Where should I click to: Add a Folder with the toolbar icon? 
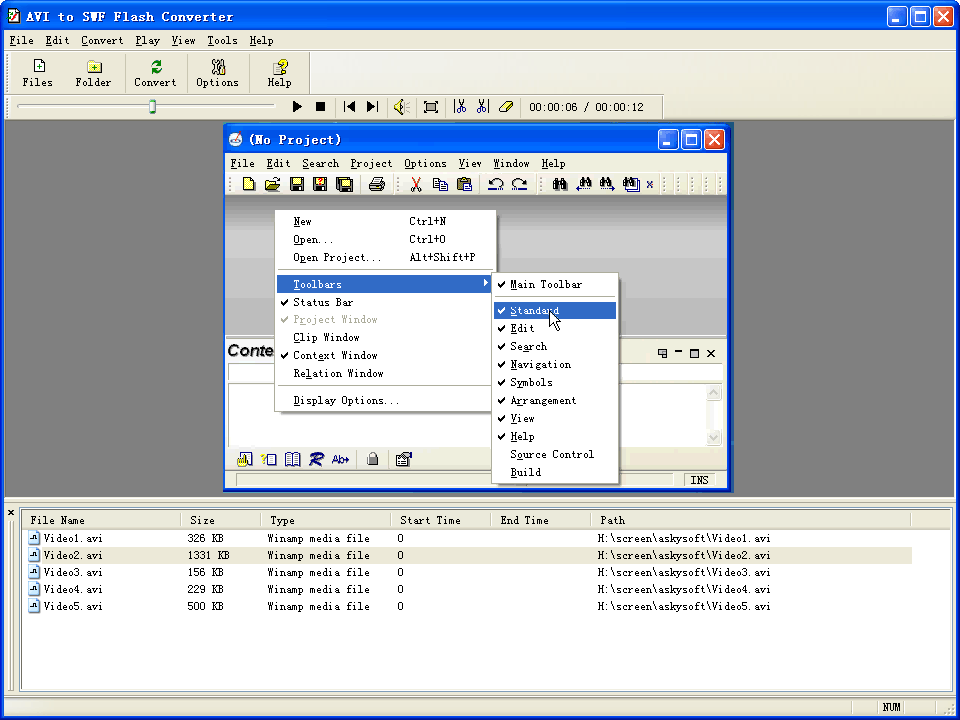pos(94,73)
